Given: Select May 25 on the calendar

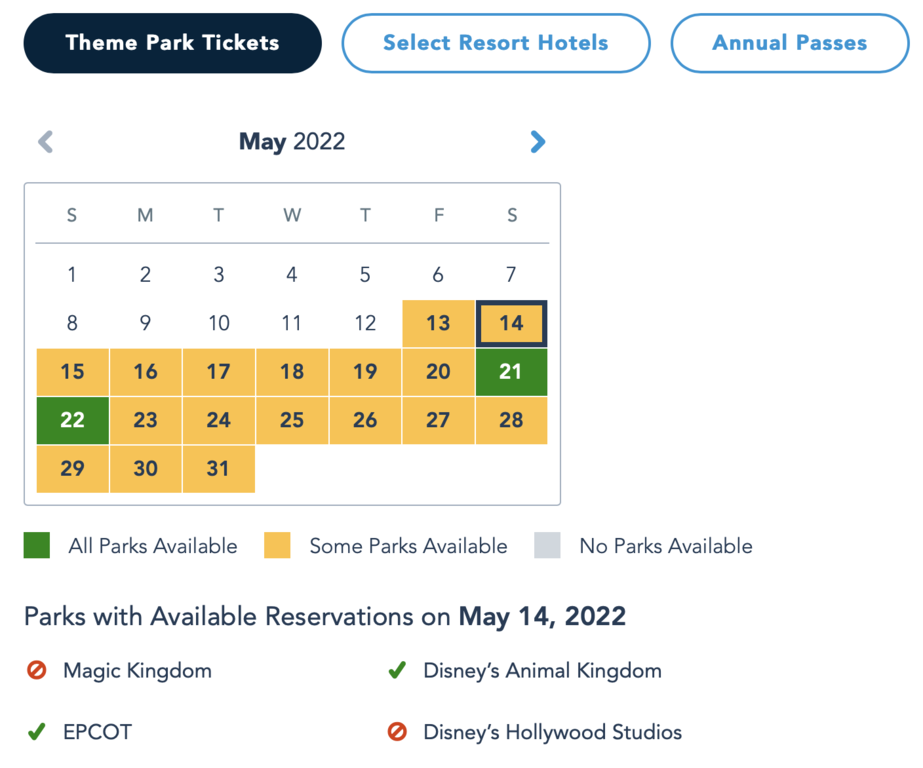Looking at the screenshot, I should (292, 420).
